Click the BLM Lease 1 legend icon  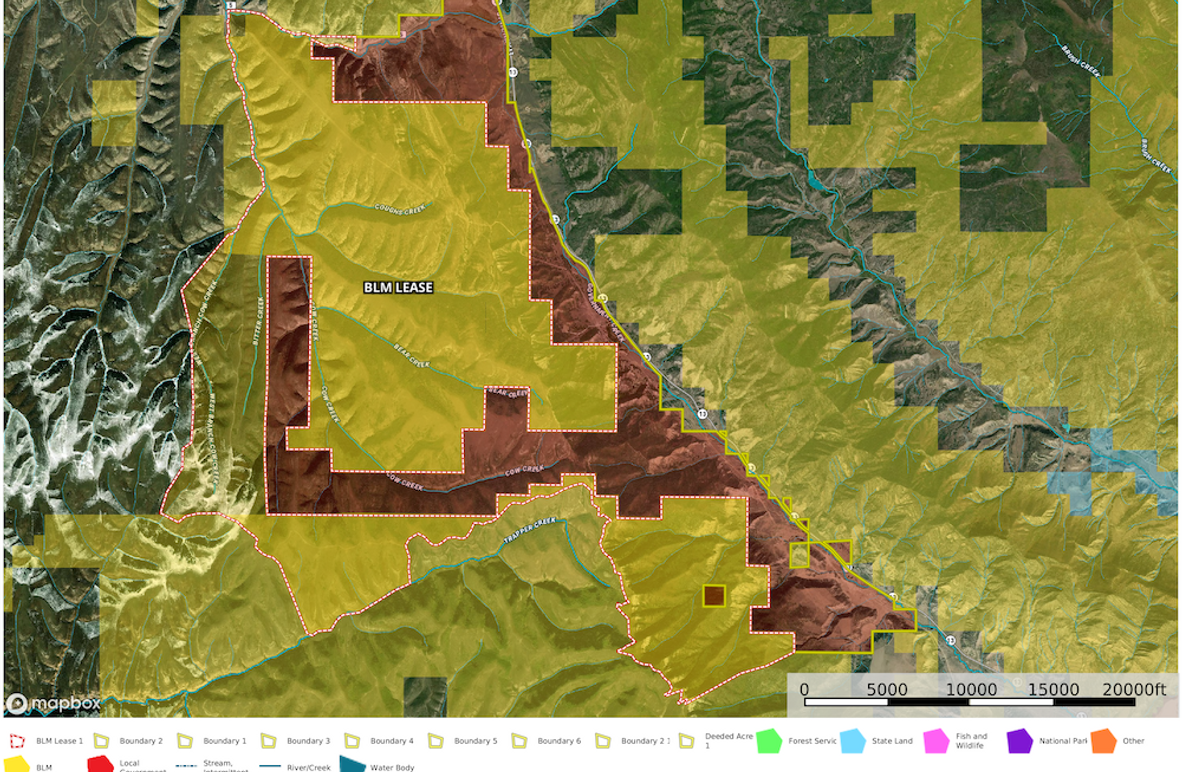[17, 741]
